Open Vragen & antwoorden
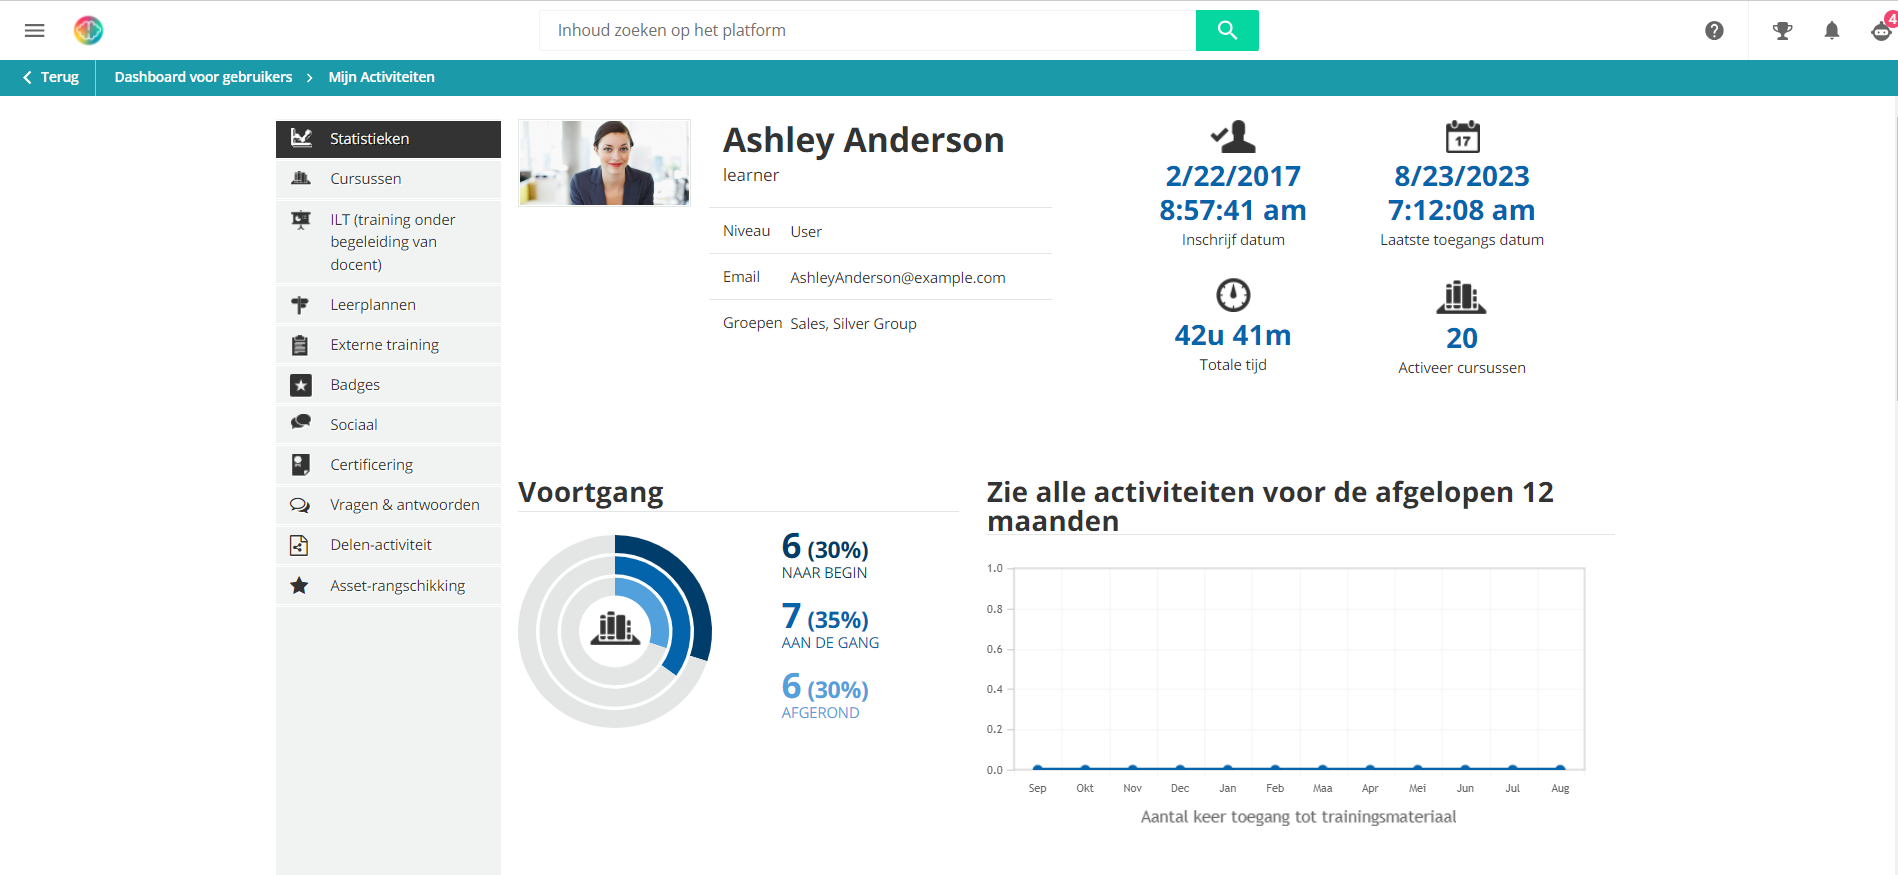Screen dimensions: 1898x875 (388, 505)
